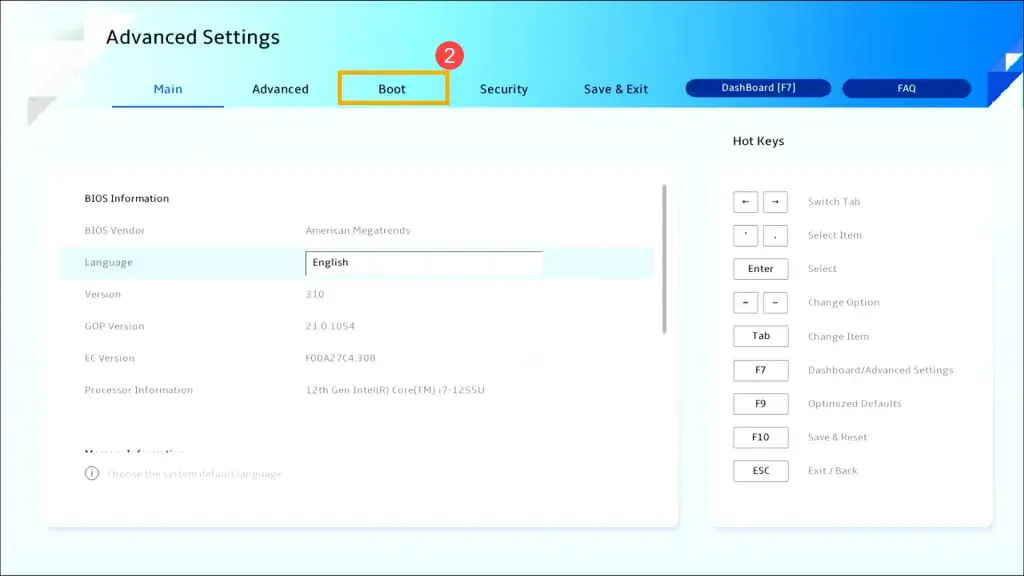
Task: Open the FAQ button
Action: click(906, 88)
